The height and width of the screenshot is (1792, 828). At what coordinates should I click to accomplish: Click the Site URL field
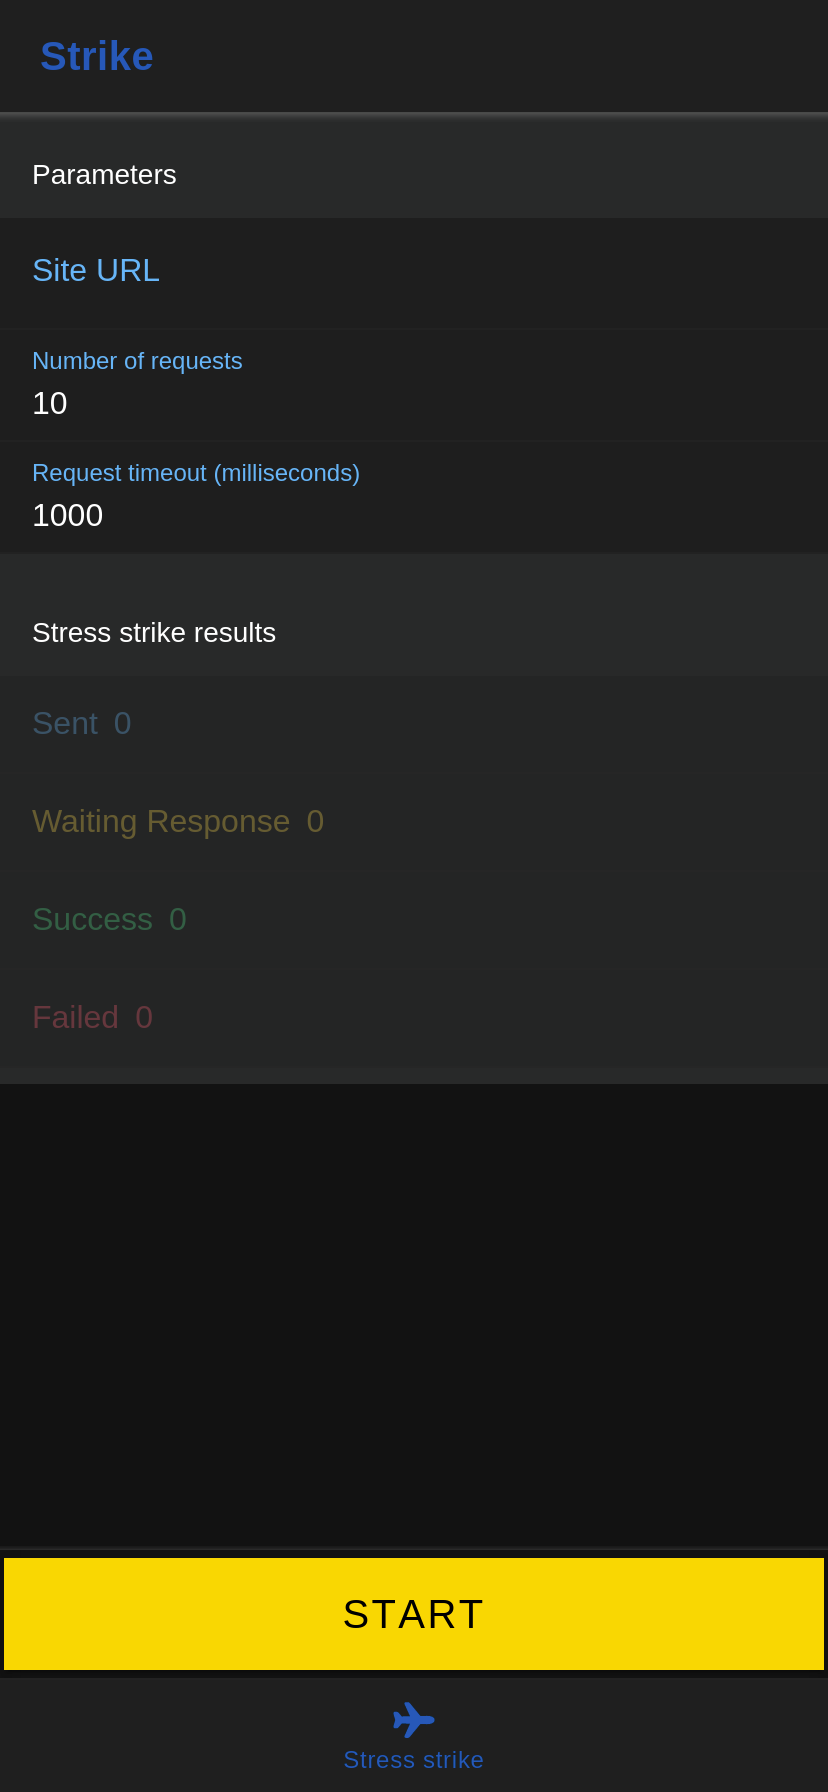click(96, 269)
